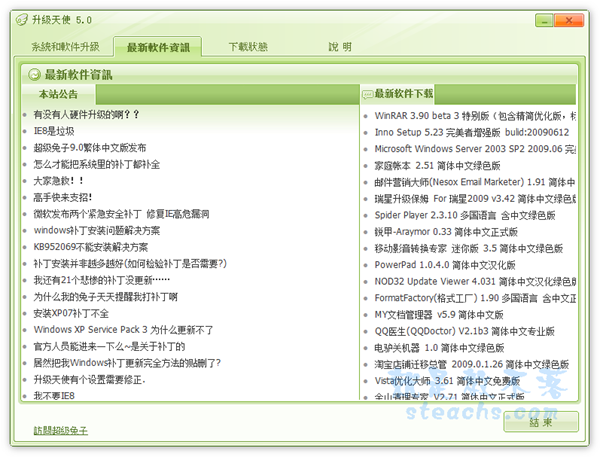The image size is (600, 457).
Task: Open Microsoft Windows Server 2003 SP2 download
Action: coord(475,149)
